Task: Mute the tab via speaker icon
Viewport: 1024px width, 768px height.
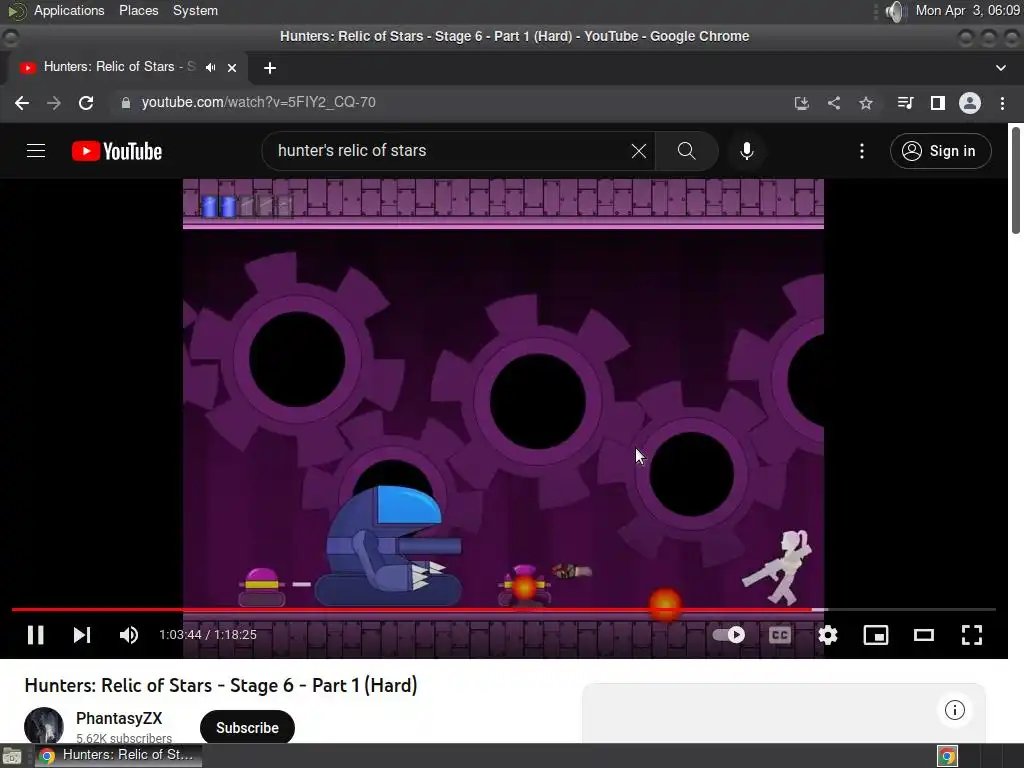Action: click(x=210, y=67)
